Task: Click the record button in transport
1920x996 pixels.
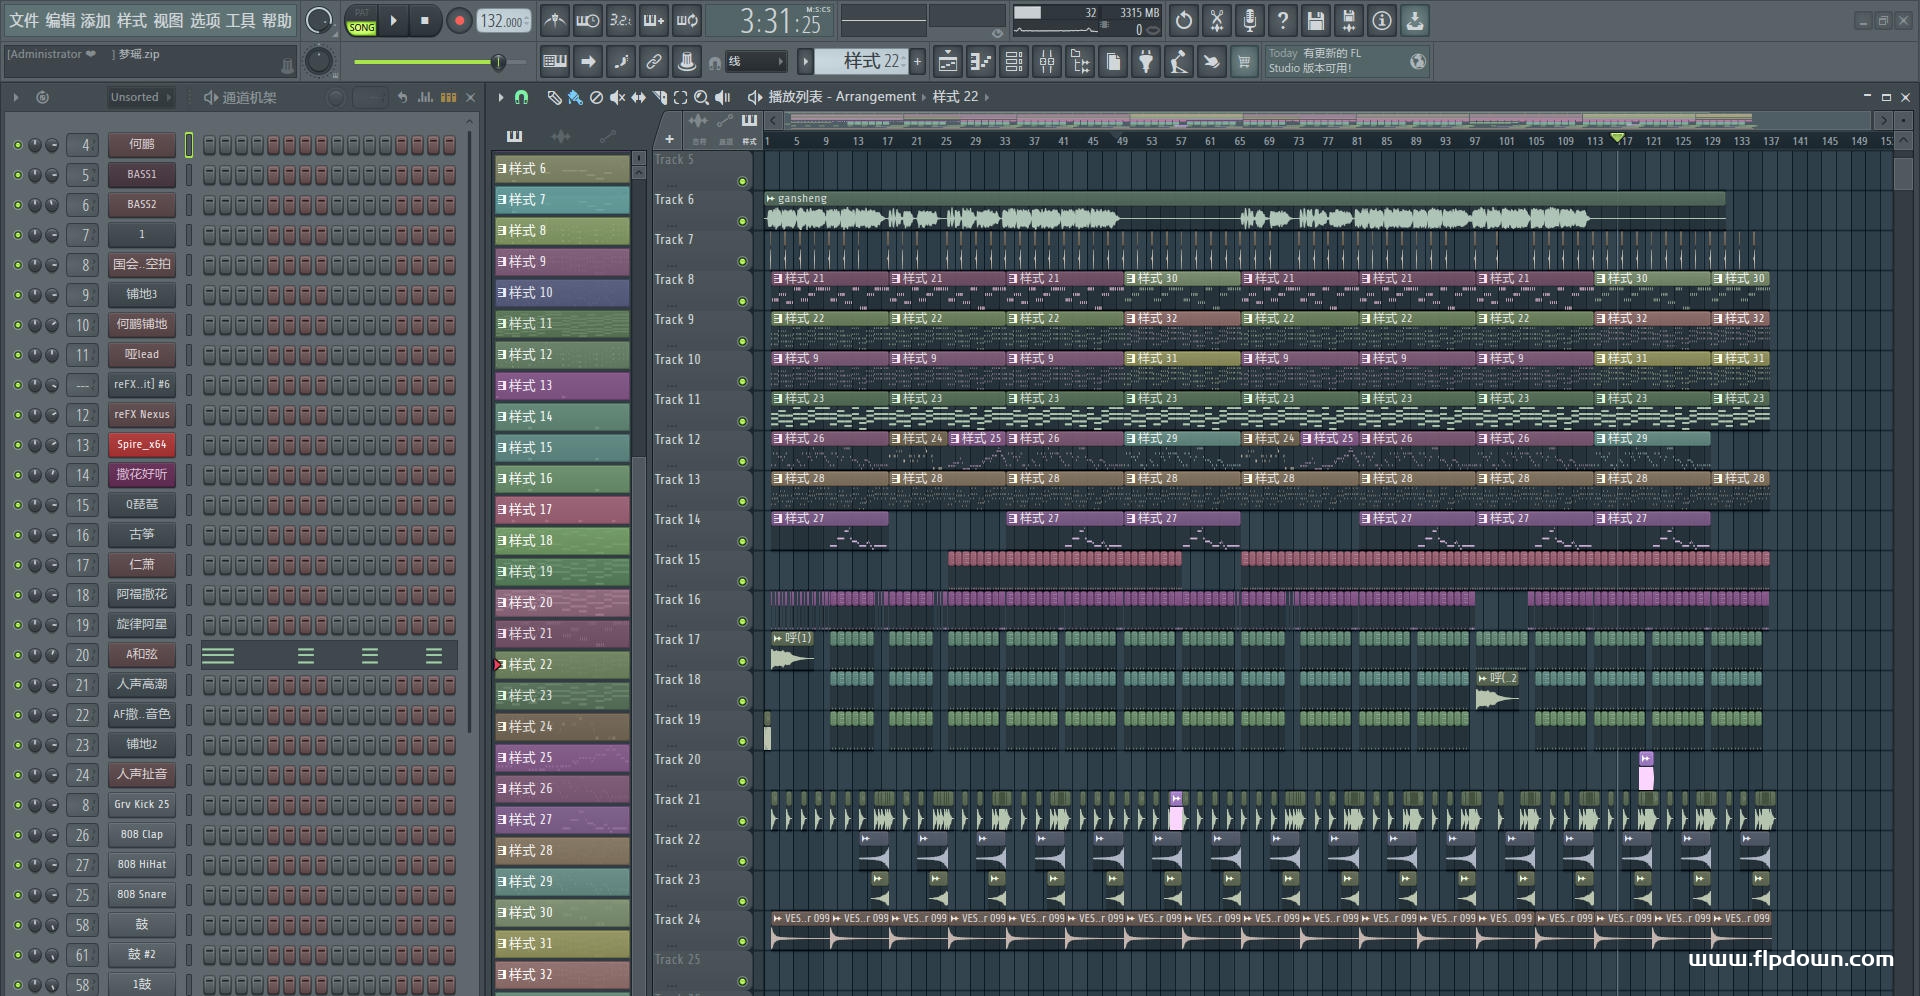Action: pyautogui.click(x=459, y=20)
